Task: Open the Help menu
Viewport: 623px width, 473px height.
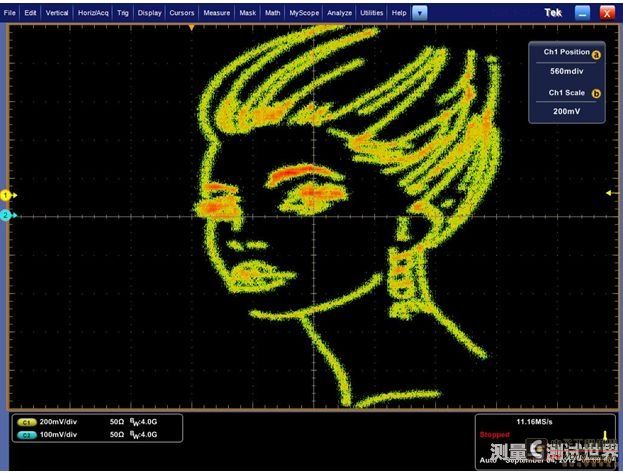Action: (x=399, y=13)
